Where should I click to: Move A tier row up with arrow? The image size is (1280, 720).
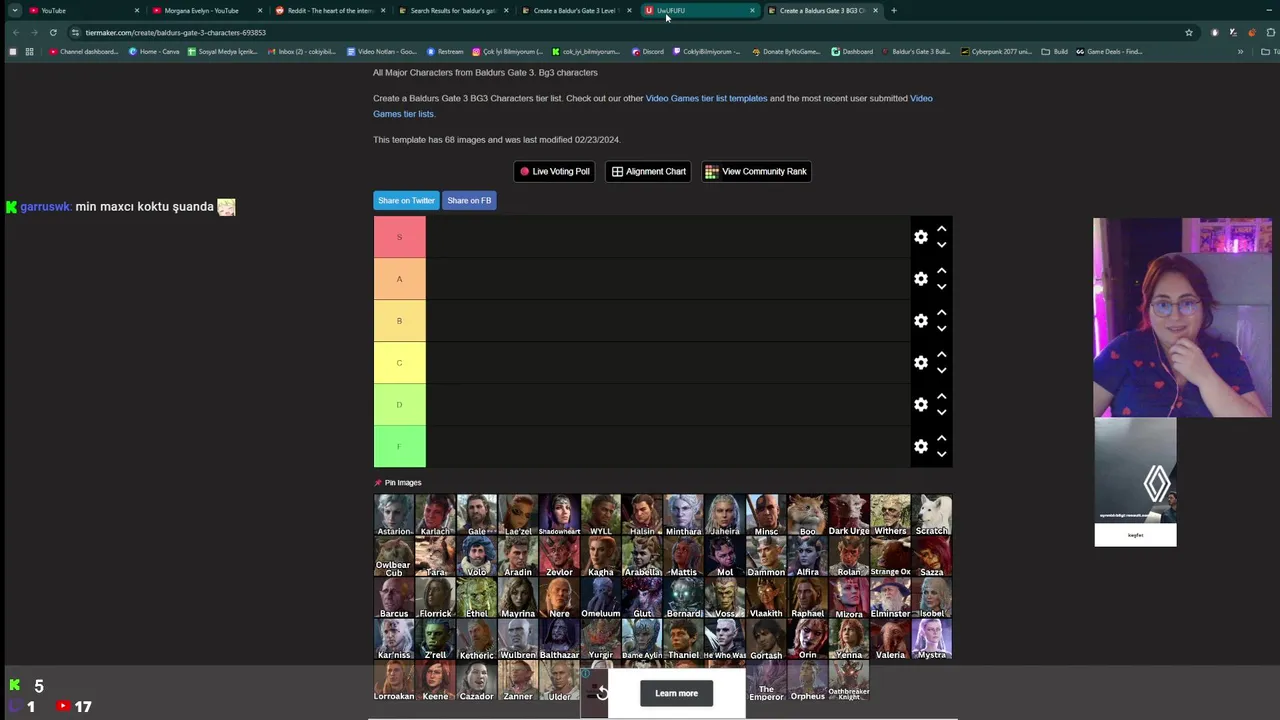(941, 271)
